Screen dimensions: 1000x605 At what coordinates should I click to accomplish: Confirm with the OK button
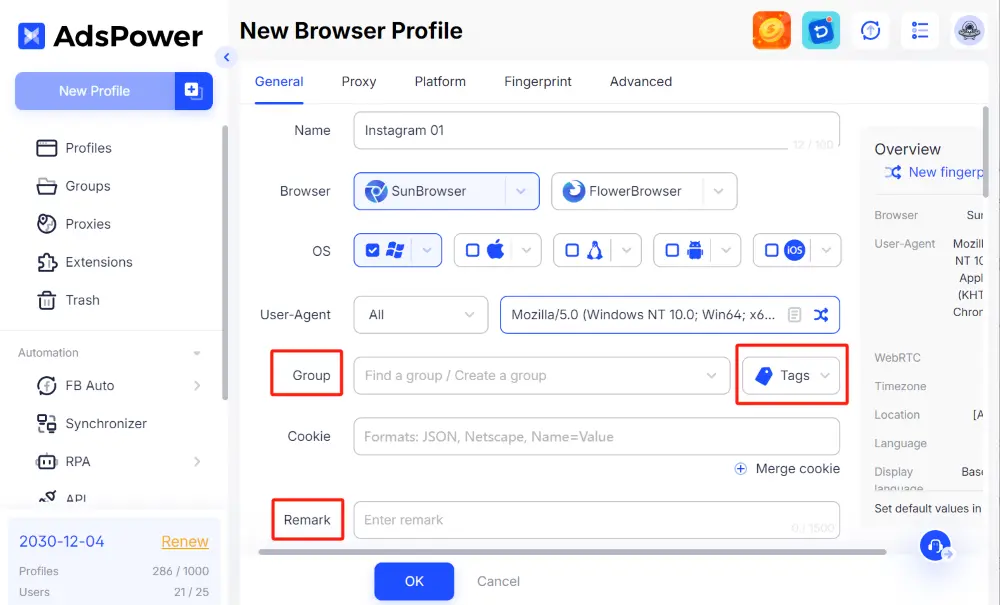(x=414, y=581)
